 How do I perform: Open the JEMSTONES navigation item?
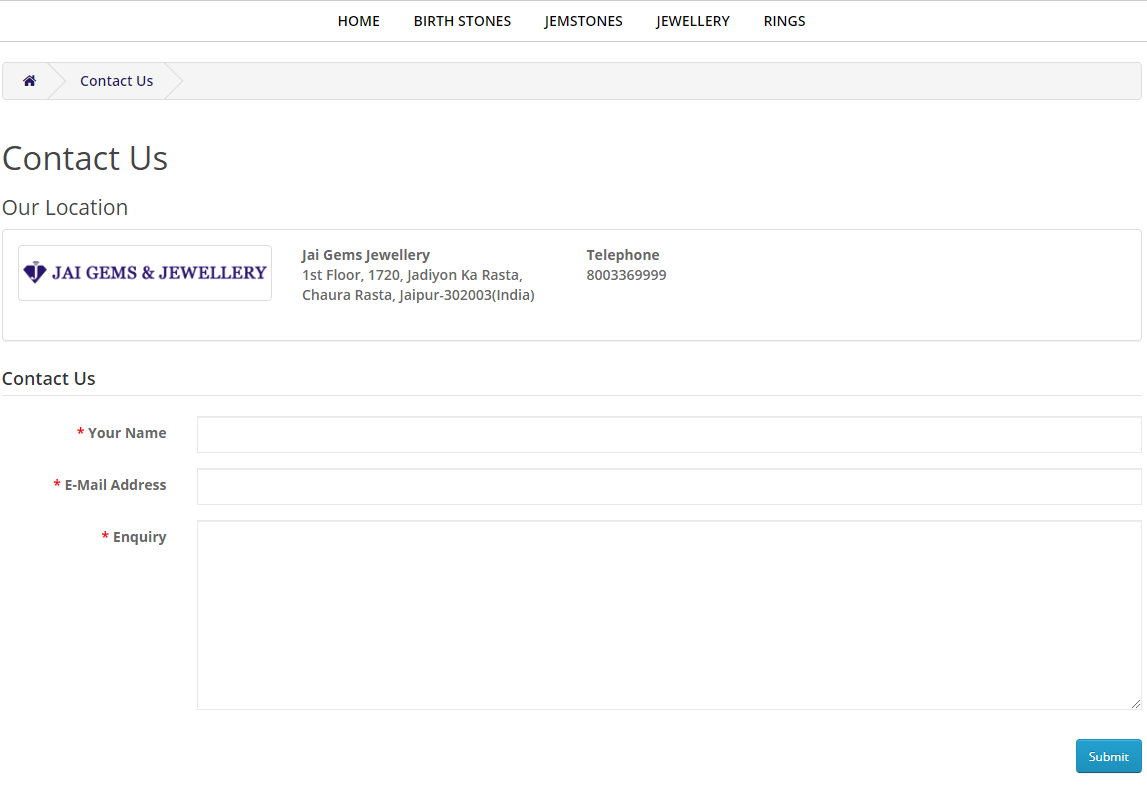pos(583,21)
